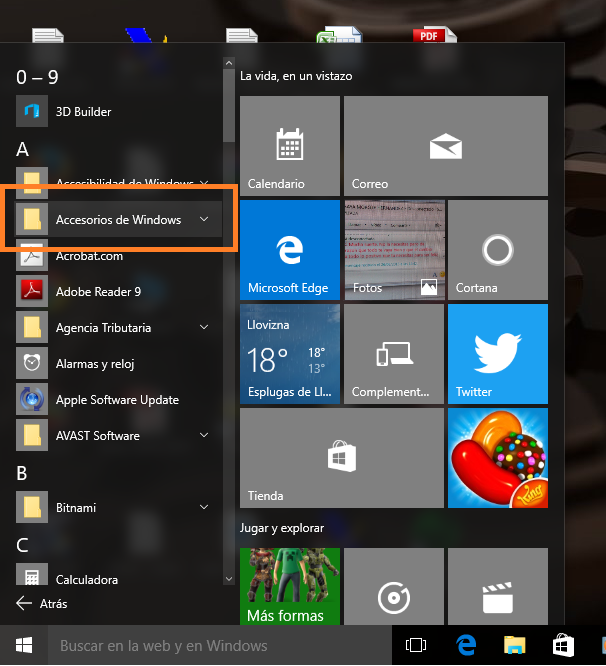Viewport: 606px width, 666px height.
Task: Launch Adobe Reader 9 from the list
Action: coord(98,292)
